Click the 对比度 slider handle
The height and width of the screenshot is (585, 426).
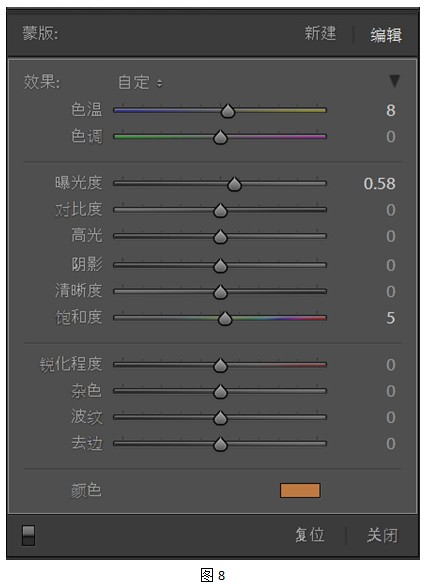tap(220, 210)
